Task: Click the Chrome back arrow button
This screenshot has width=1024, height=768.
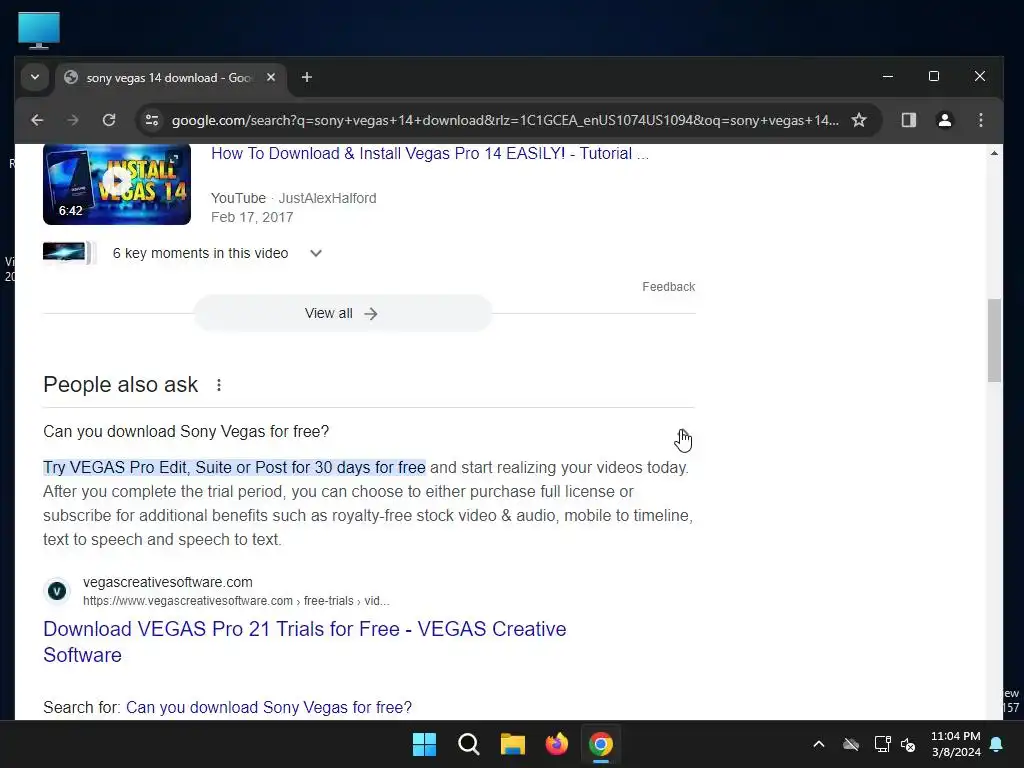Action: pos(37,120)
